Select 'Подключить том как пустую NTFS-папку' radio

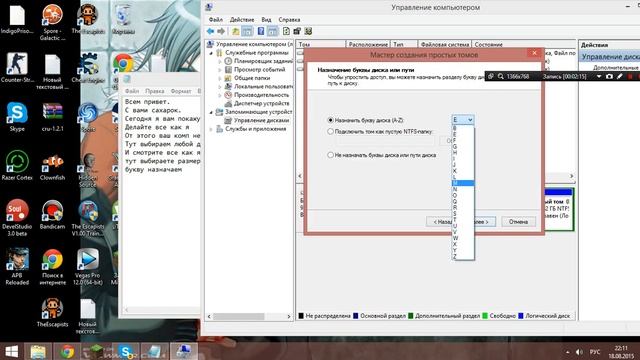pyautogui.click(x=331, y=131)
